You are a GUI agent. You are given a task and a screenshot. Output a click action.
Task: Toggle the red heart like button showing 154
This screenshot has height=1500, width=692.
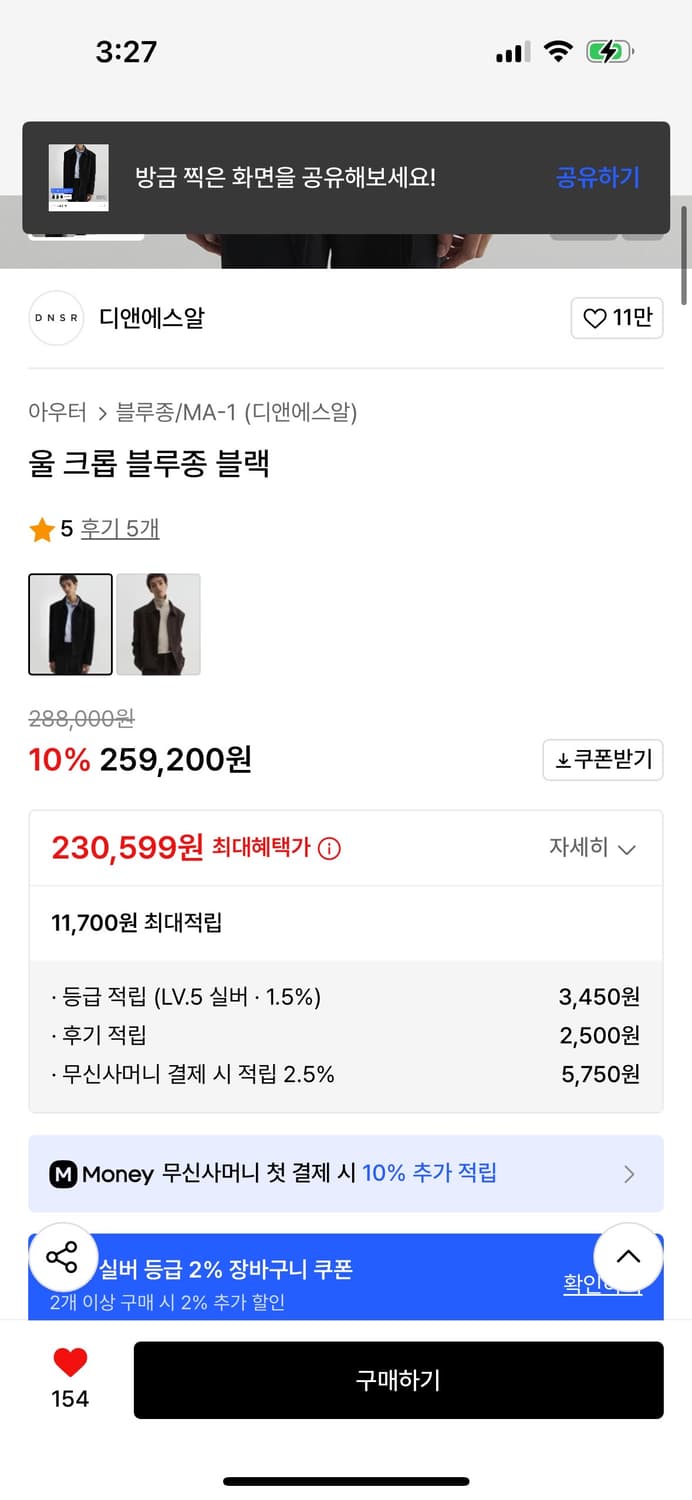pyautogui.click(x=68, y=1364)
